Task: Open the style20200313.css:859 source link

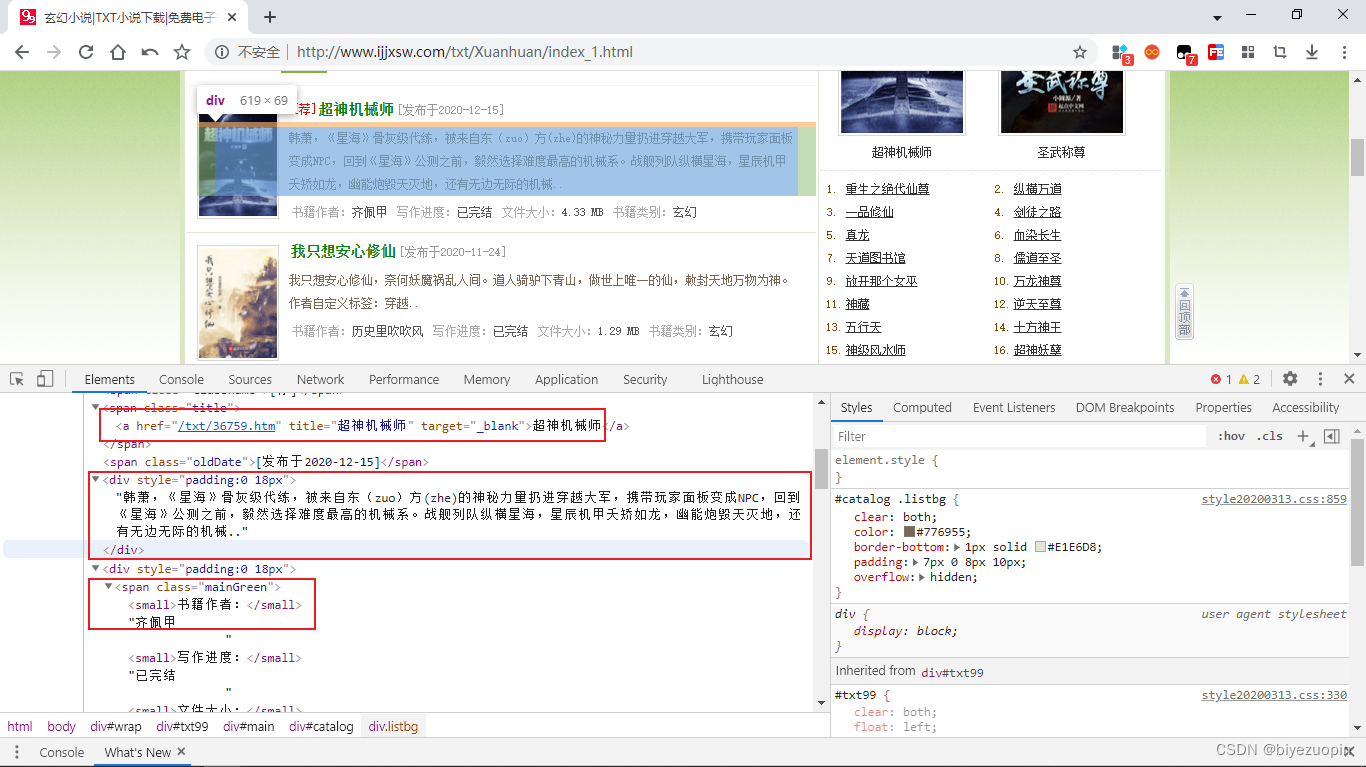Action: tap(1273, 498)
